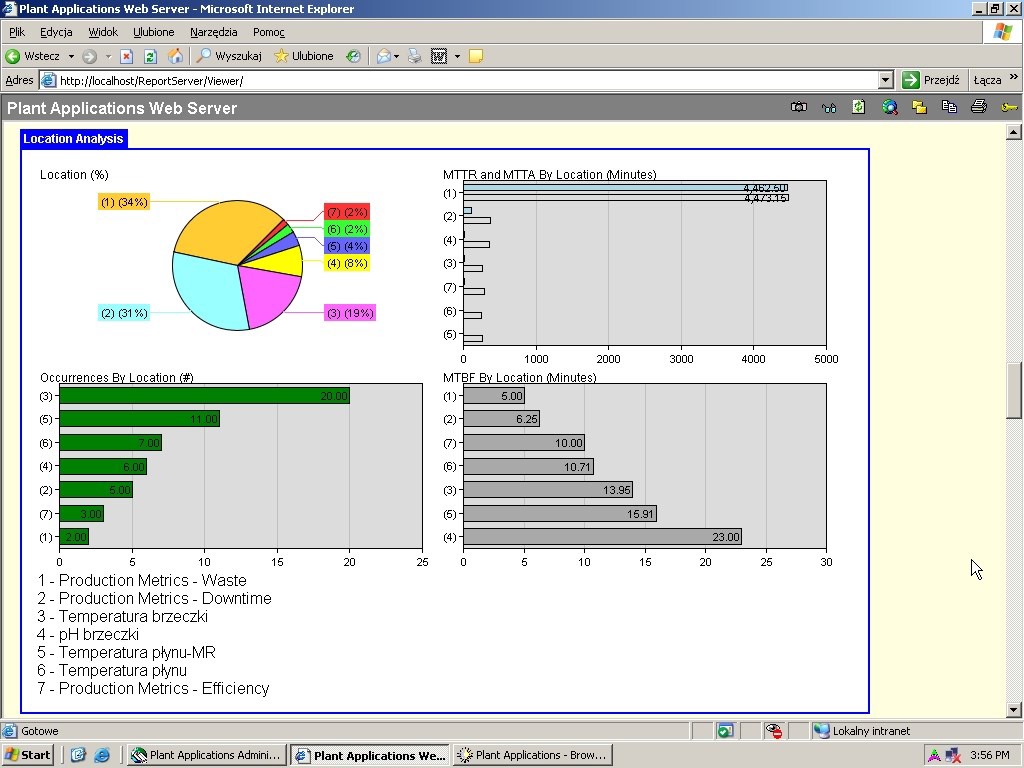Click the yellow key icon in header toolbar
Viewport: 1024px width, 768px height.
pyautogui.click(x=1009, y=108)
